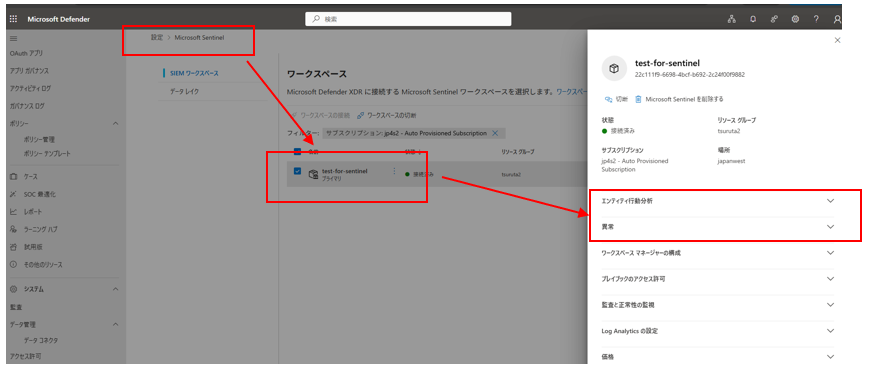The image size is (881, 369).
Task: Click the 試用版 gift icon
Action: click(13, 247)
